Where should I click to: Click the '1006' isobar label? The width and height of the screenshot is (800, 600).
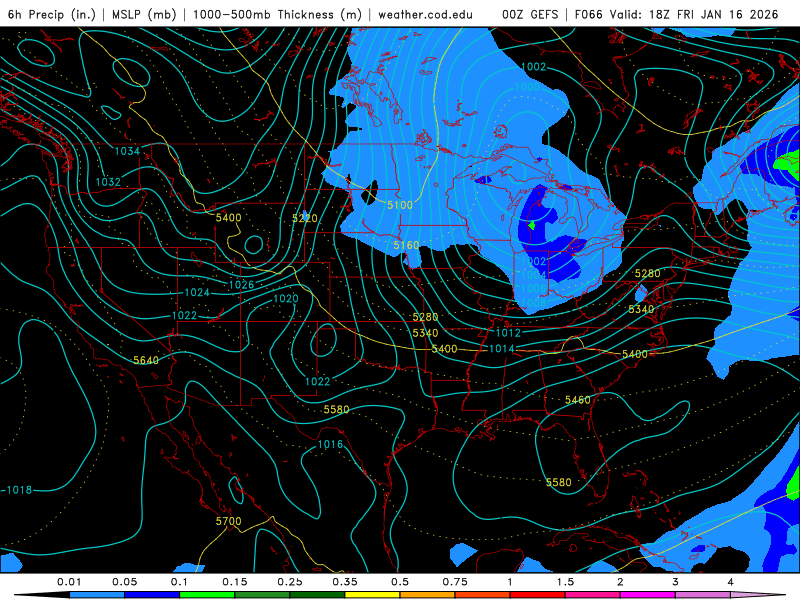(x=534, y=289)
